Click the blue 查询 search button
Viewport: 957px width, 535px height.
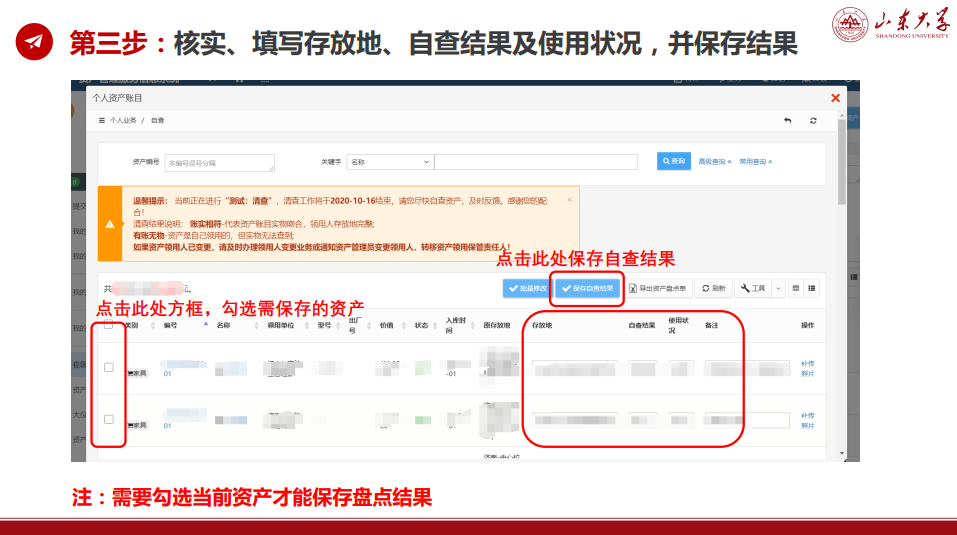[x=674, y=161]
